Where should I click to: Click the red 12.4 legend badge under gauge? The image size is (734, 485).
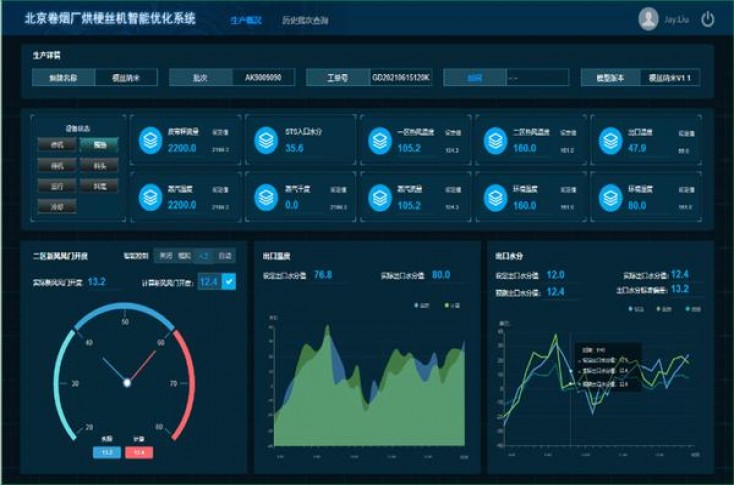[139, 453]
